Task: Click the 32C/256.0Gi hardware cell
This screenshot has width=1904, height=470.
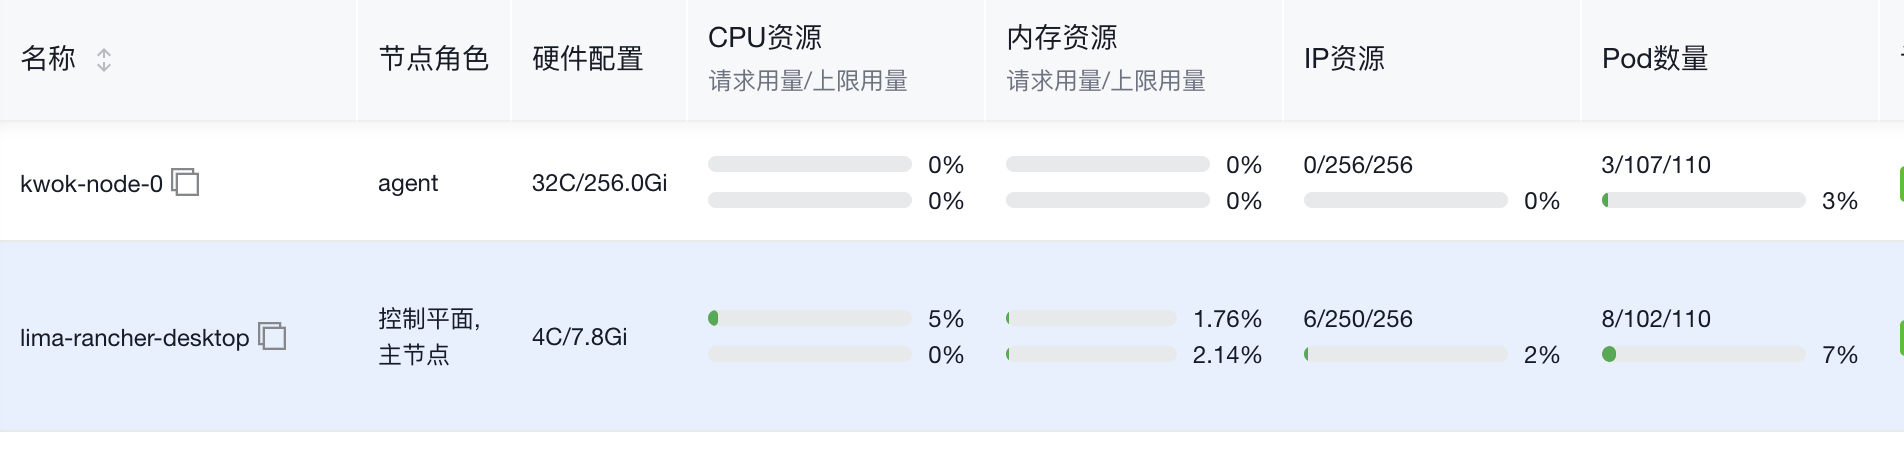Action: coord(599,183)
